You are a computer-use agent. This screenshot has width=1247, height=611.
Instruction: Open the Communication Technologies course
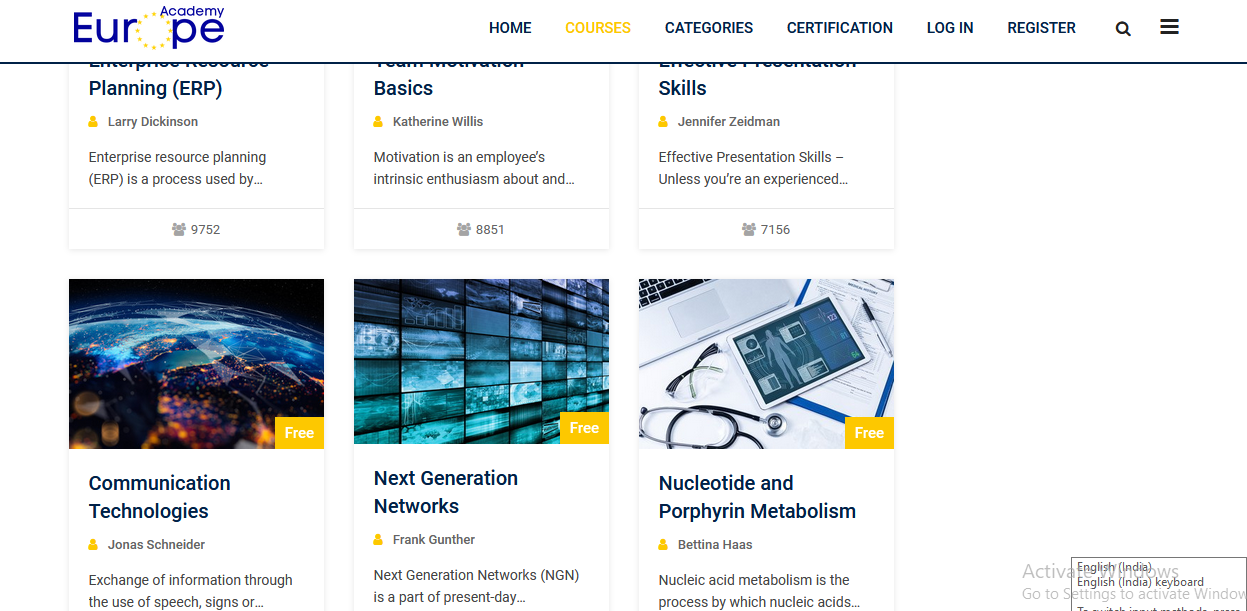click(159, 496)
